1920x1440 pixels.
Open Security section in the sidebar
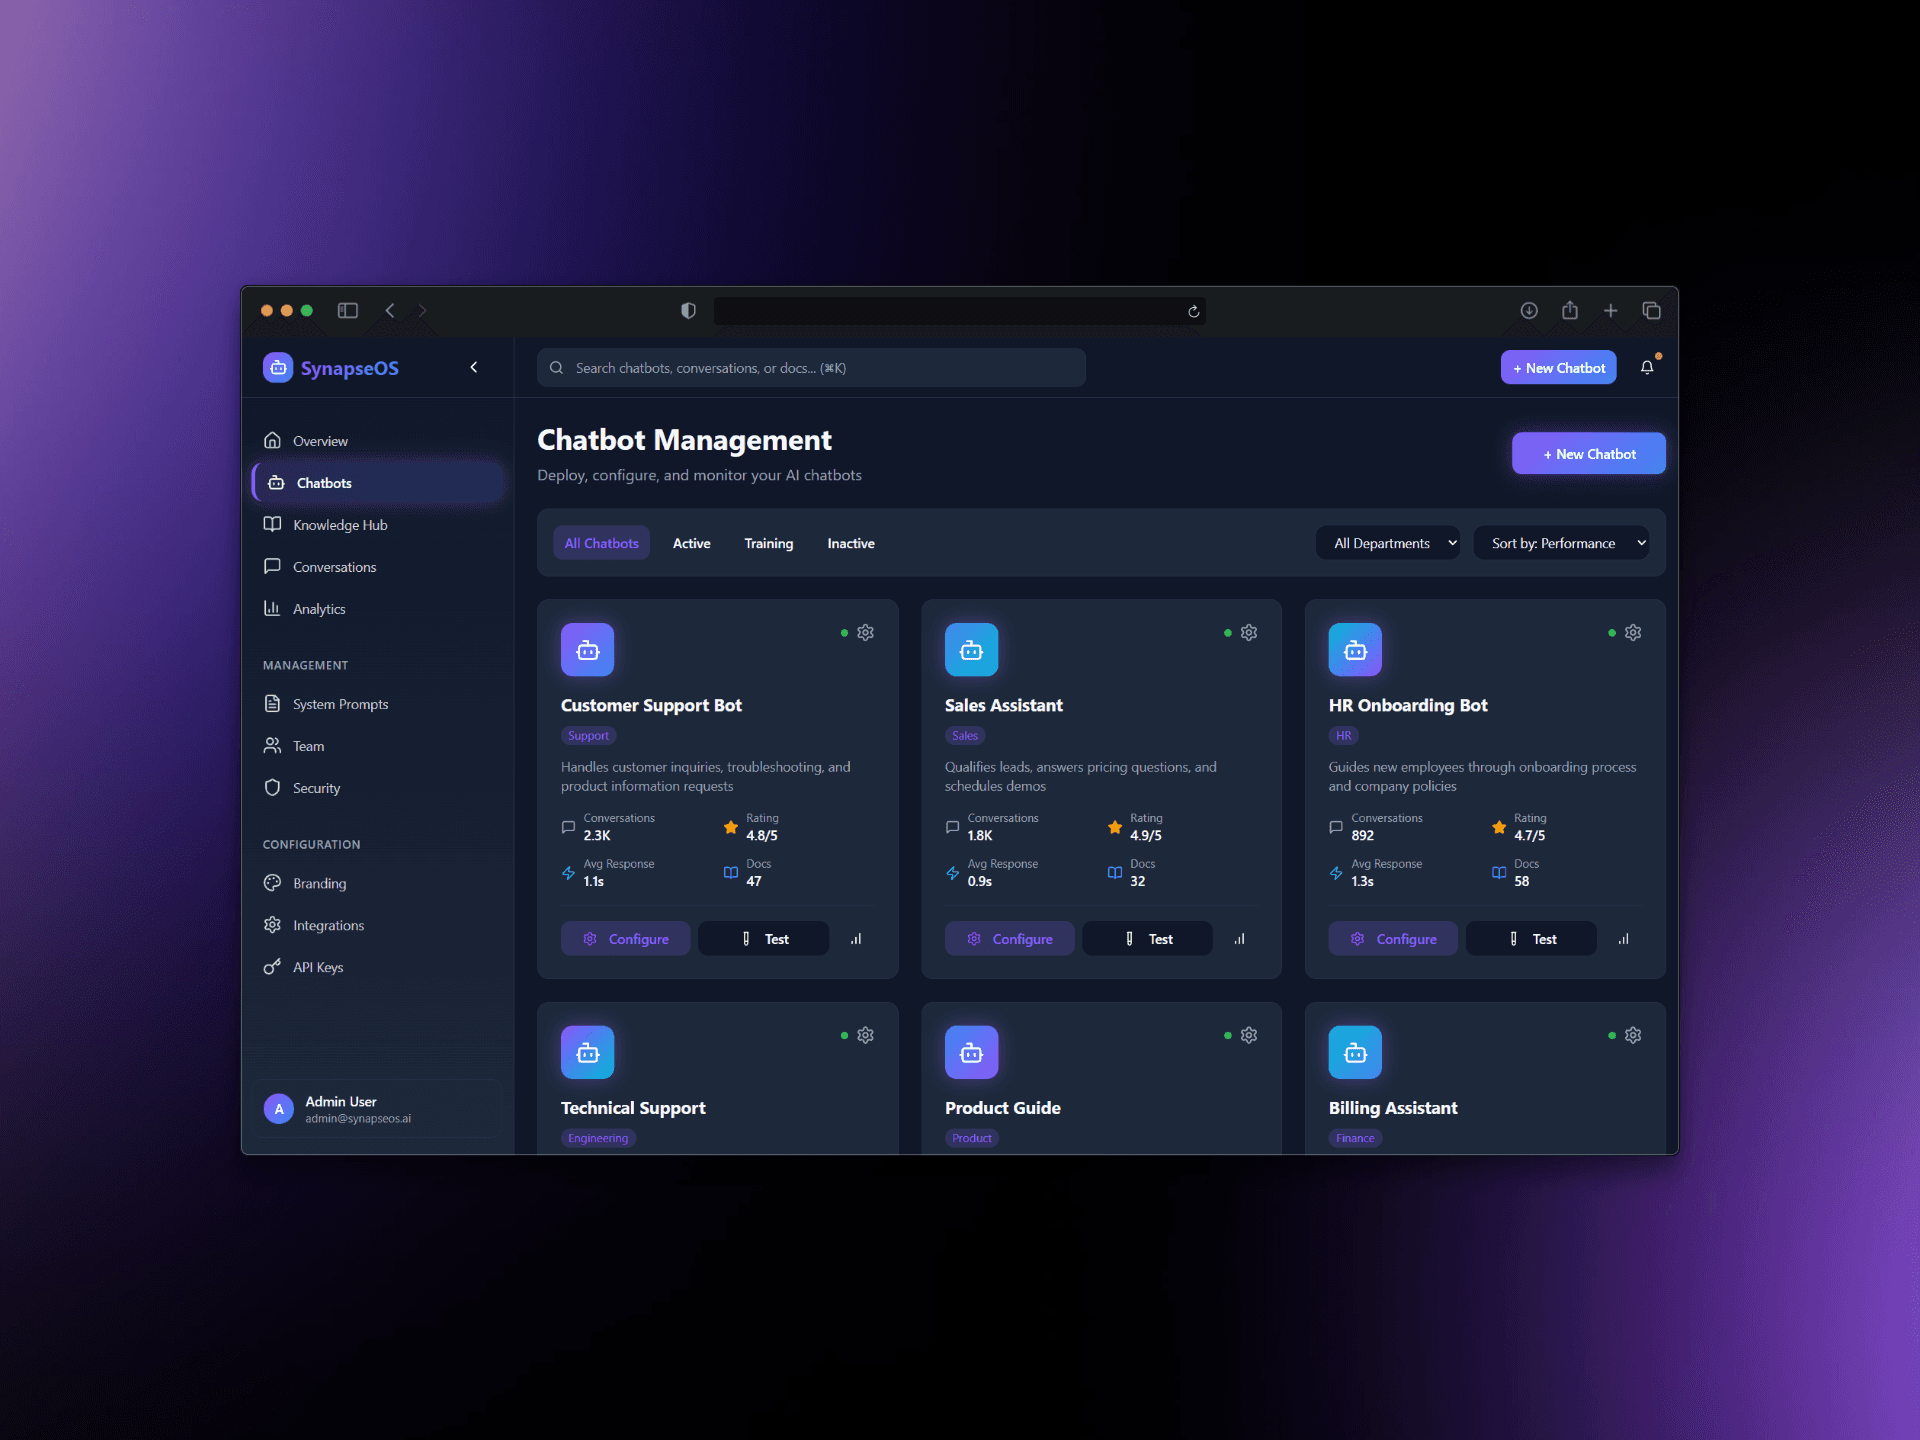[x=316, y=788]
